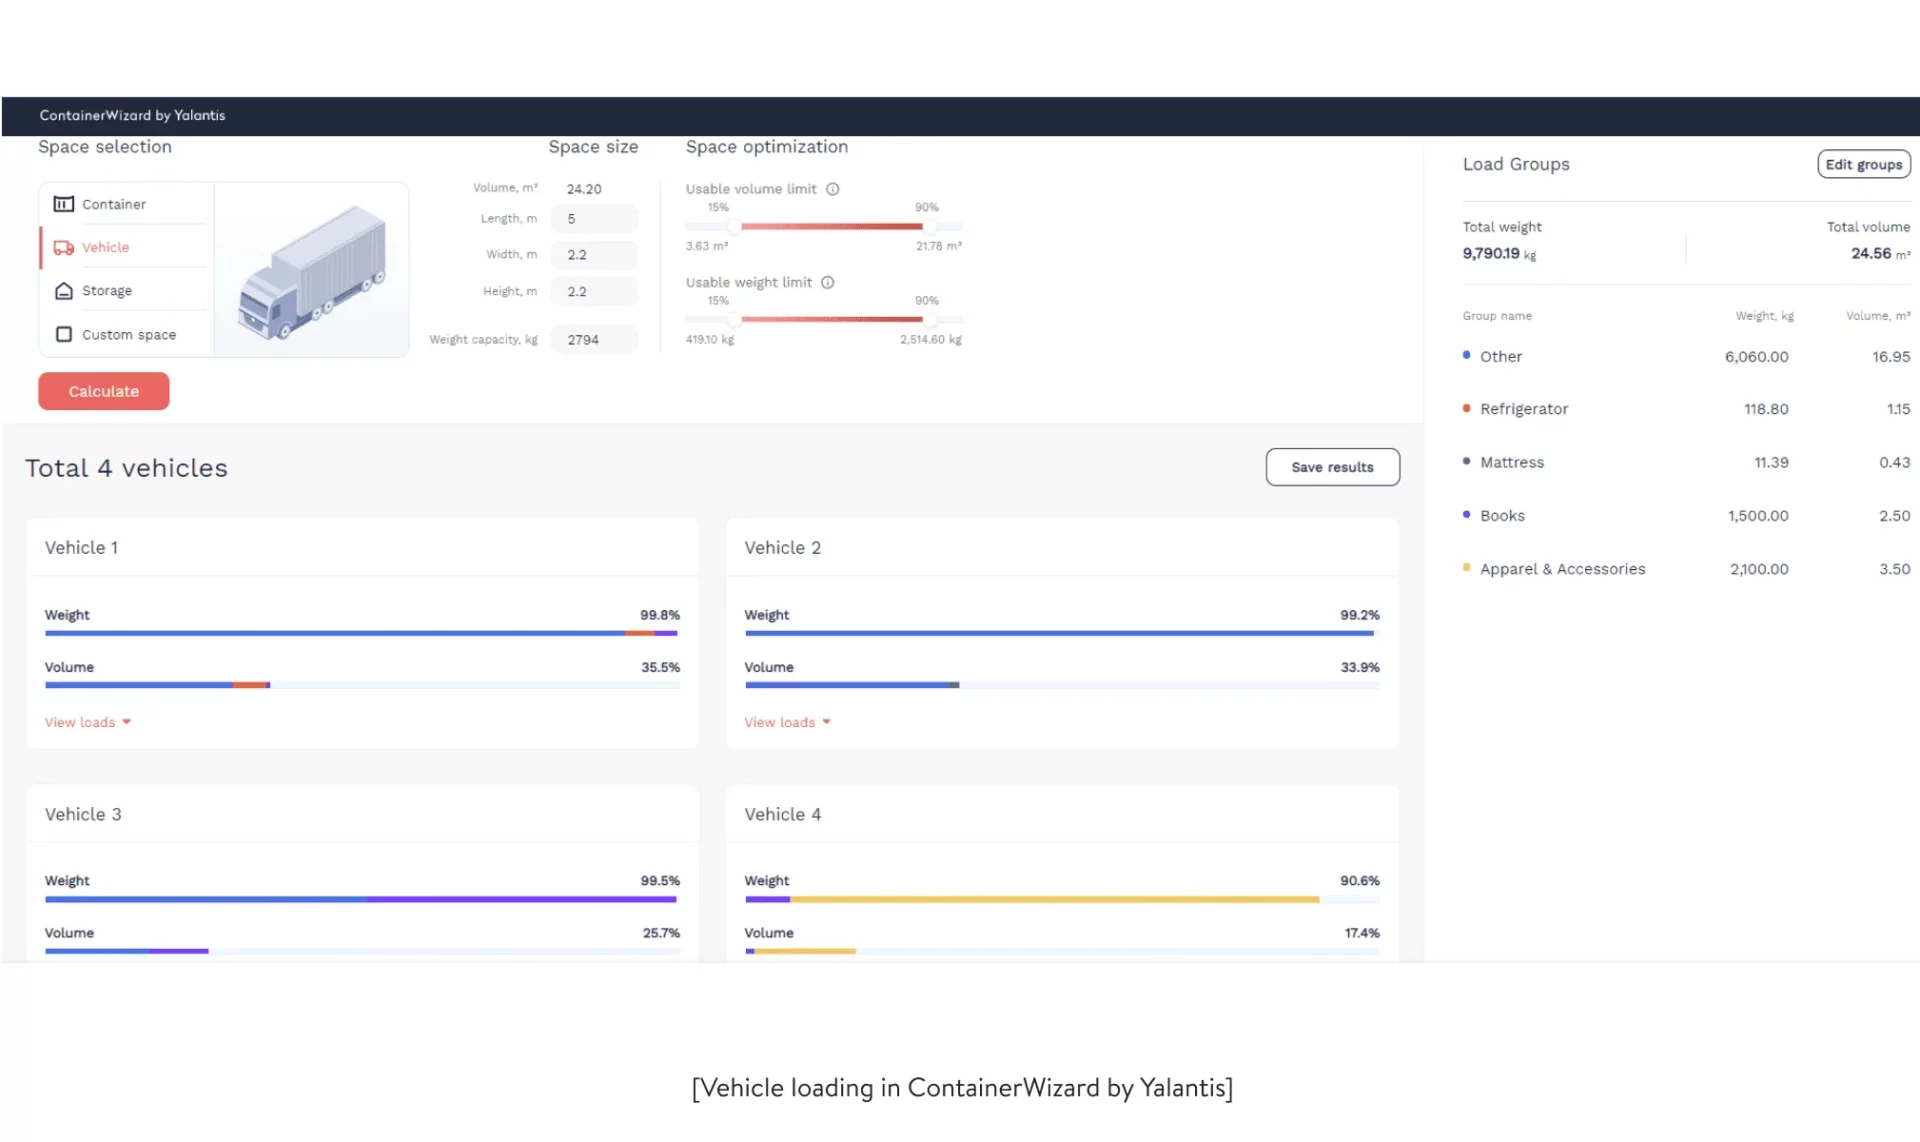Click the Vehicle truck icon in space selection
This screenshot has height=1142, width=1920.
click(x=63, y=247)
